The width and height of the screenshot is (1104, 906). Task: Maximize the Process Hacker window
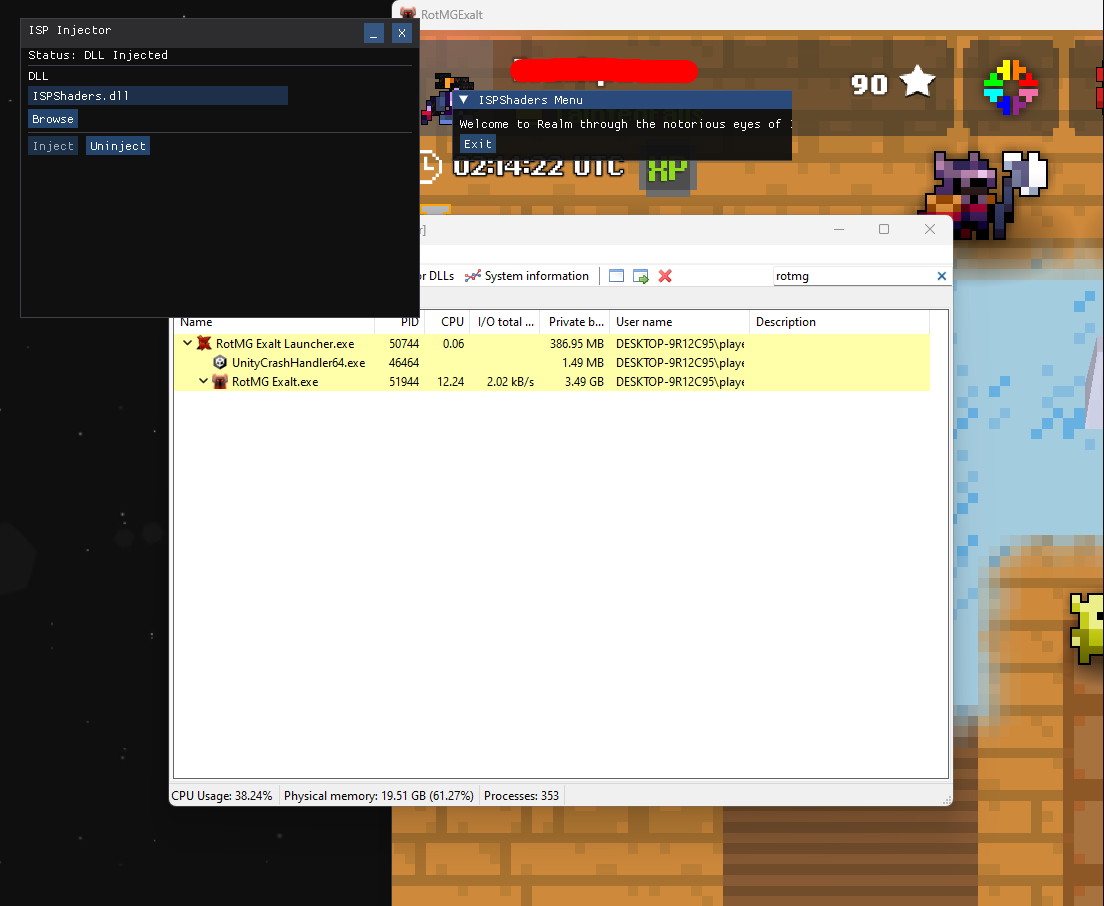click(884, 229)
